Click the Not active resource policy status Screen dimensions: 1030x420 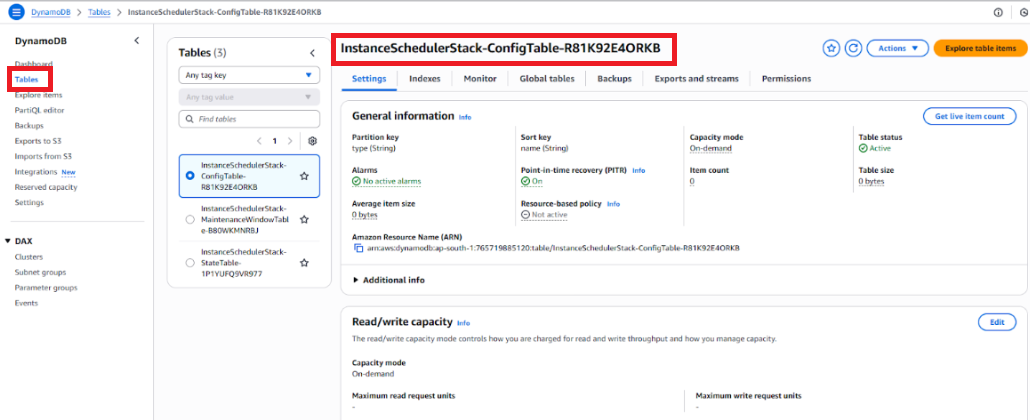(x=544, y=214)
